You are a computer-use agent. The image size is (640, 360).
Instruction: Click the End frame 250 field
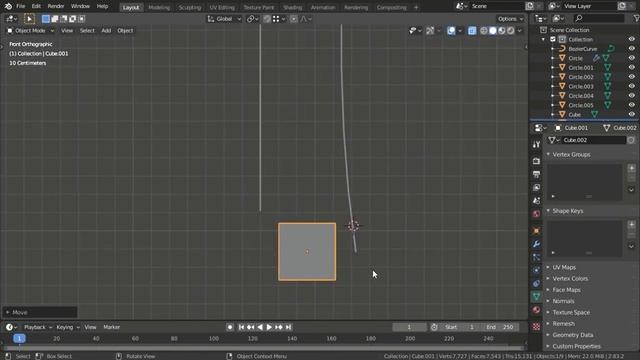click(499, 327)
